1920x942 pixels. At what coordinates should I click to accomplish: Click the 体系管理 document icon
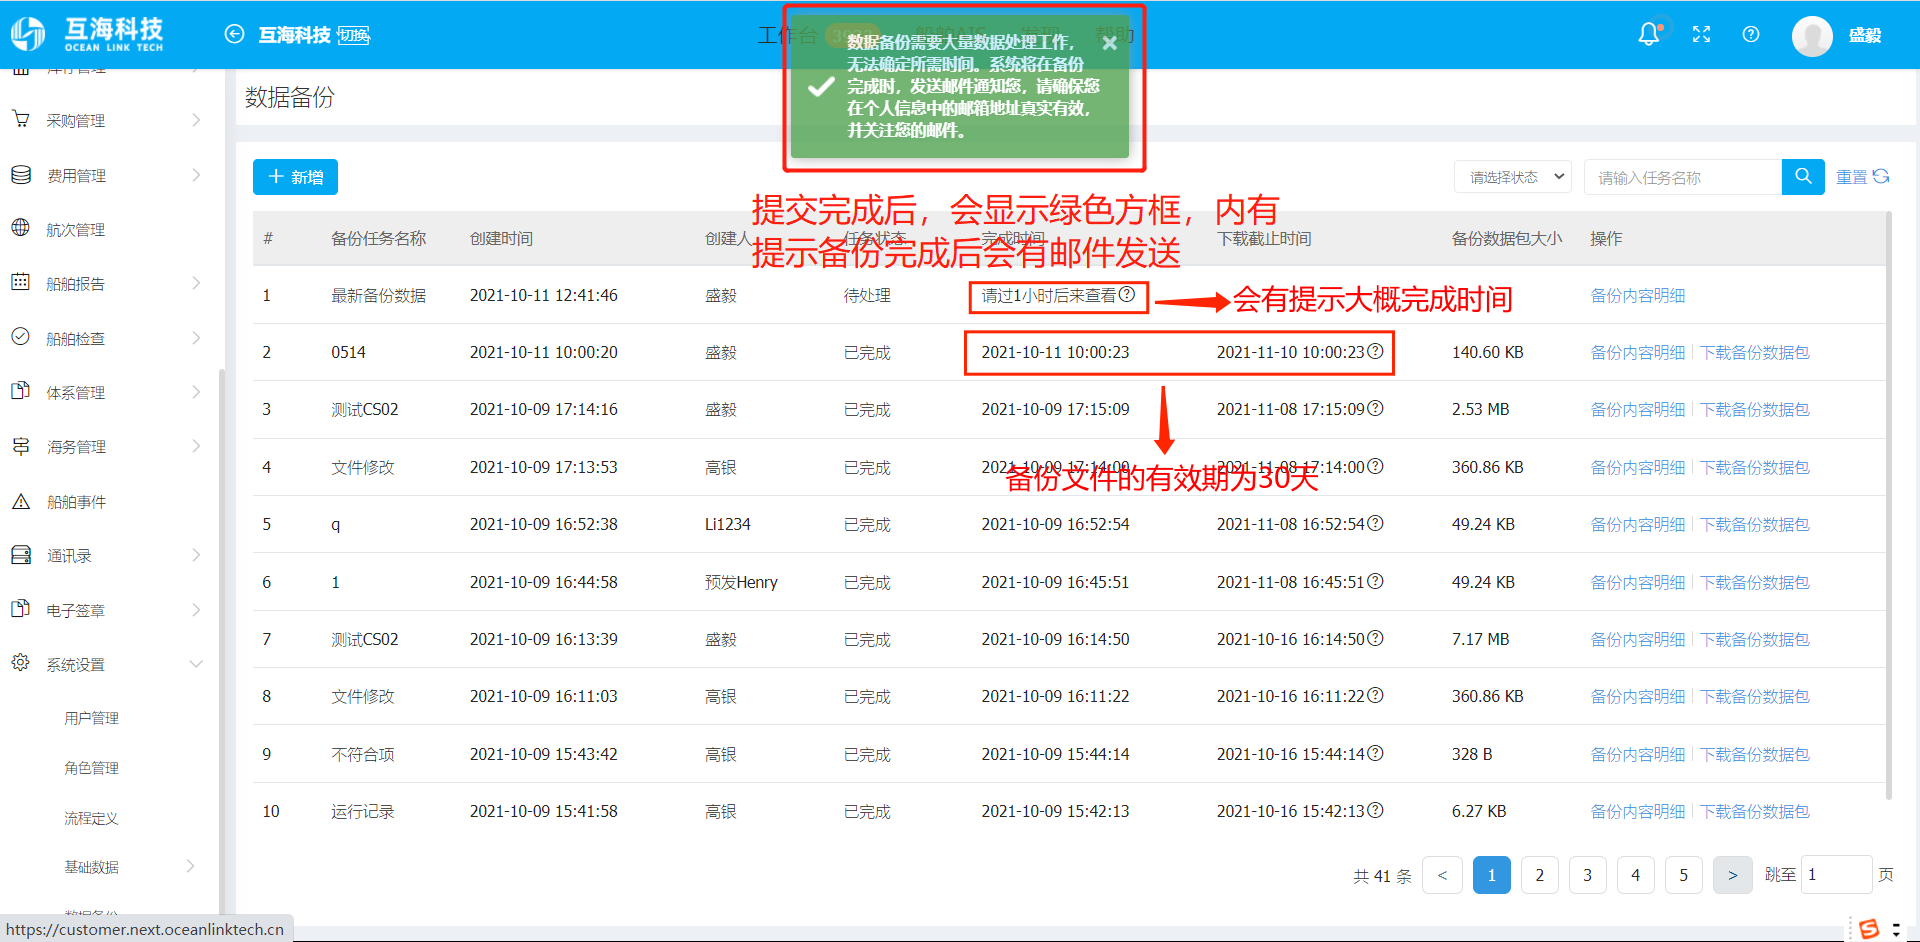click(21, 391)
